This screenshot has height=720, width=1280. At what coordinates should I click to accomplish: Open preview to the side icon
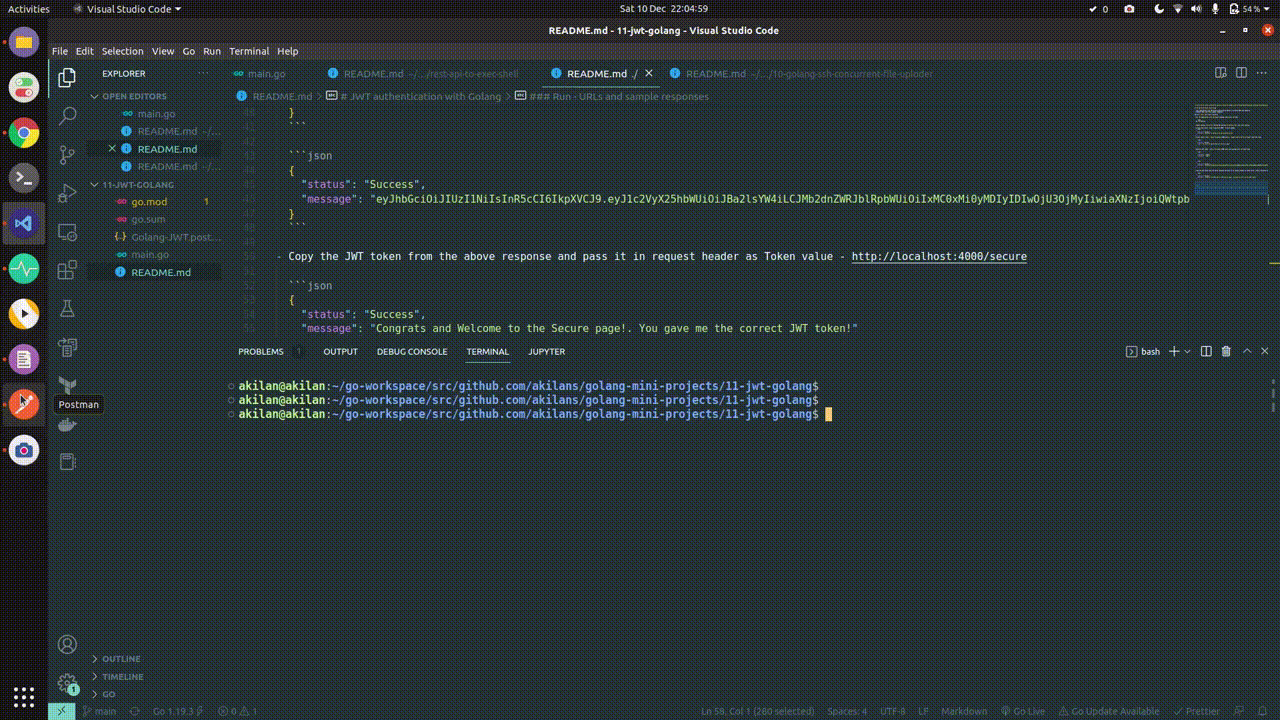pyautogui.click(x=1220, y=73)
